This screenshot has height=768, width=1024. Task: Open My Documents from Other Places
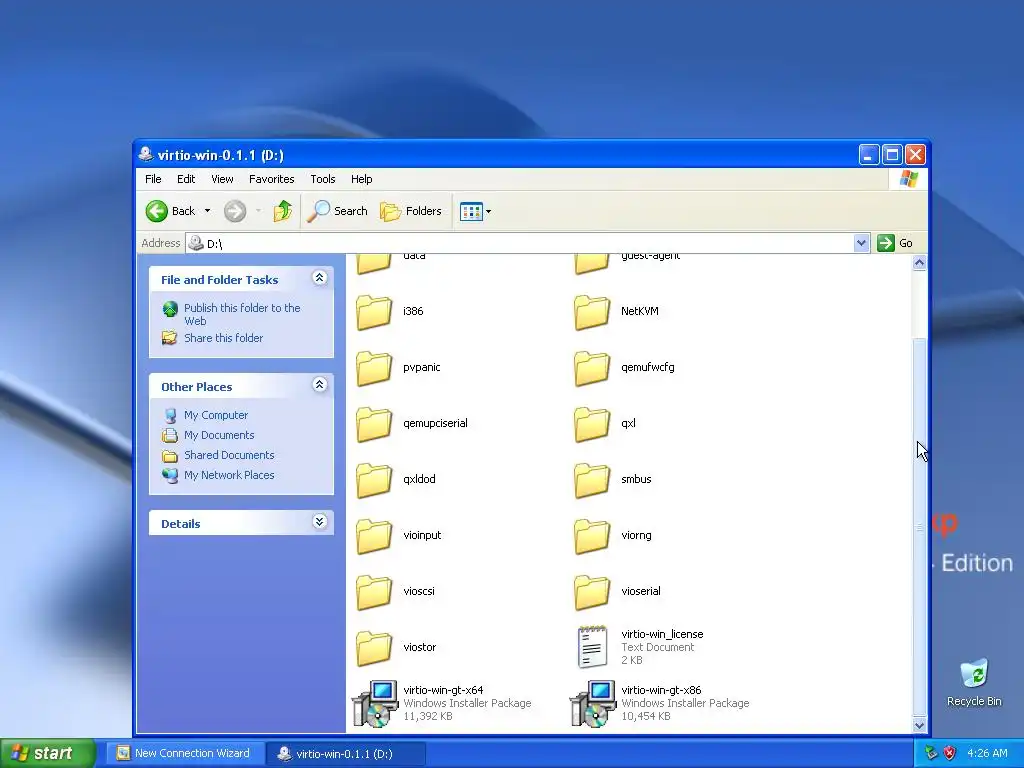pyautogui.click(x=219, y=435)
